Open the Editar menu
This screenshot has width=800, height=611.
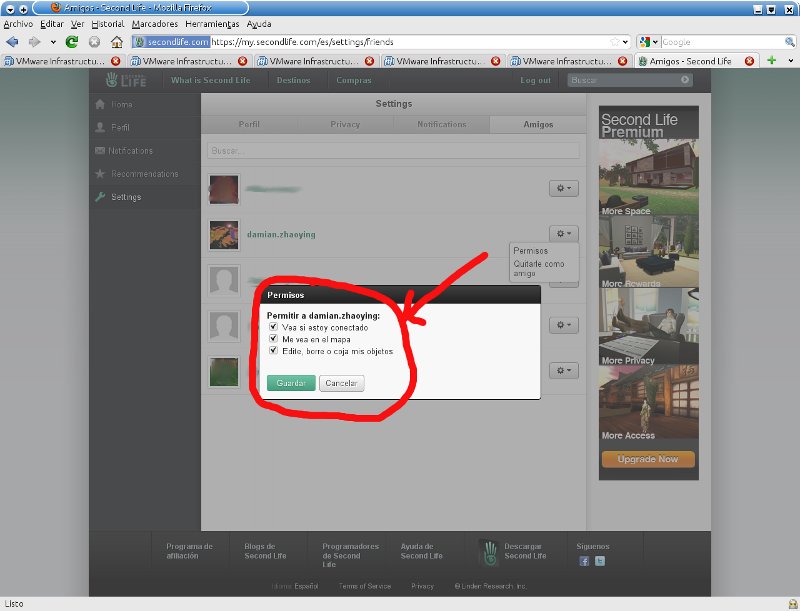pos(52,24)
